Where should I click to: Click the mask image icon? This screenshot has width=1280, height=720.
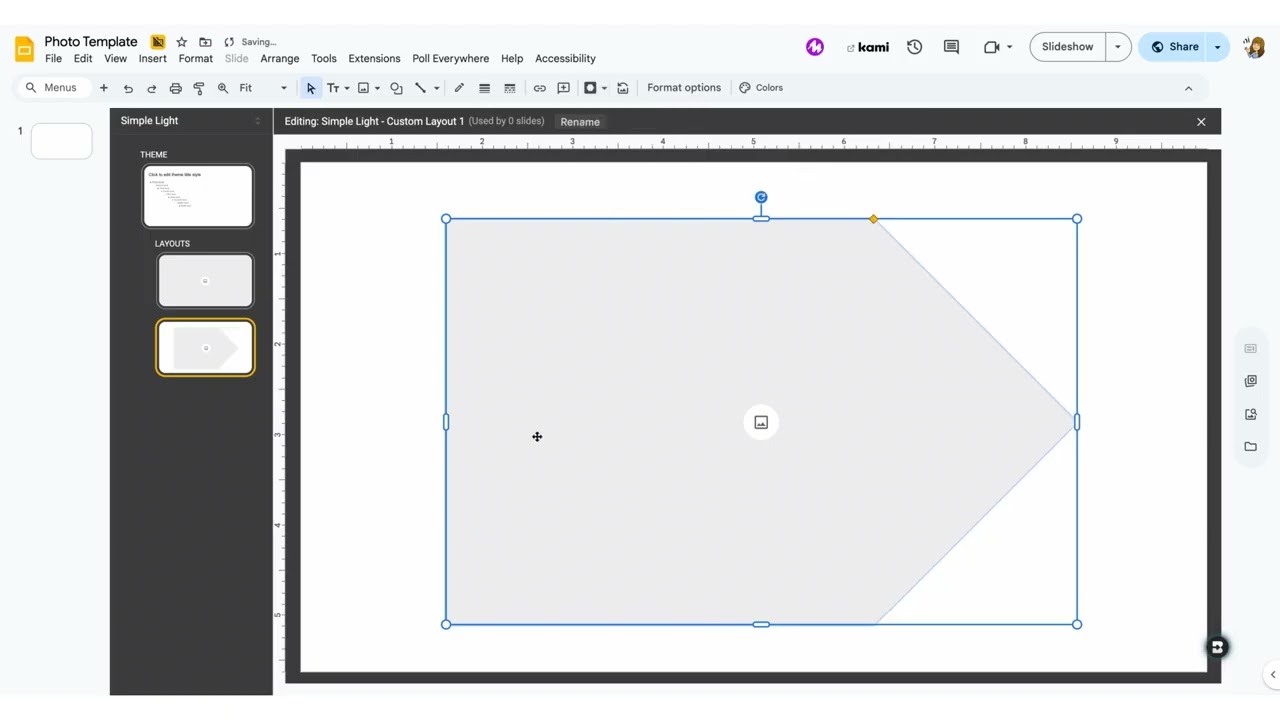(590, 88)
